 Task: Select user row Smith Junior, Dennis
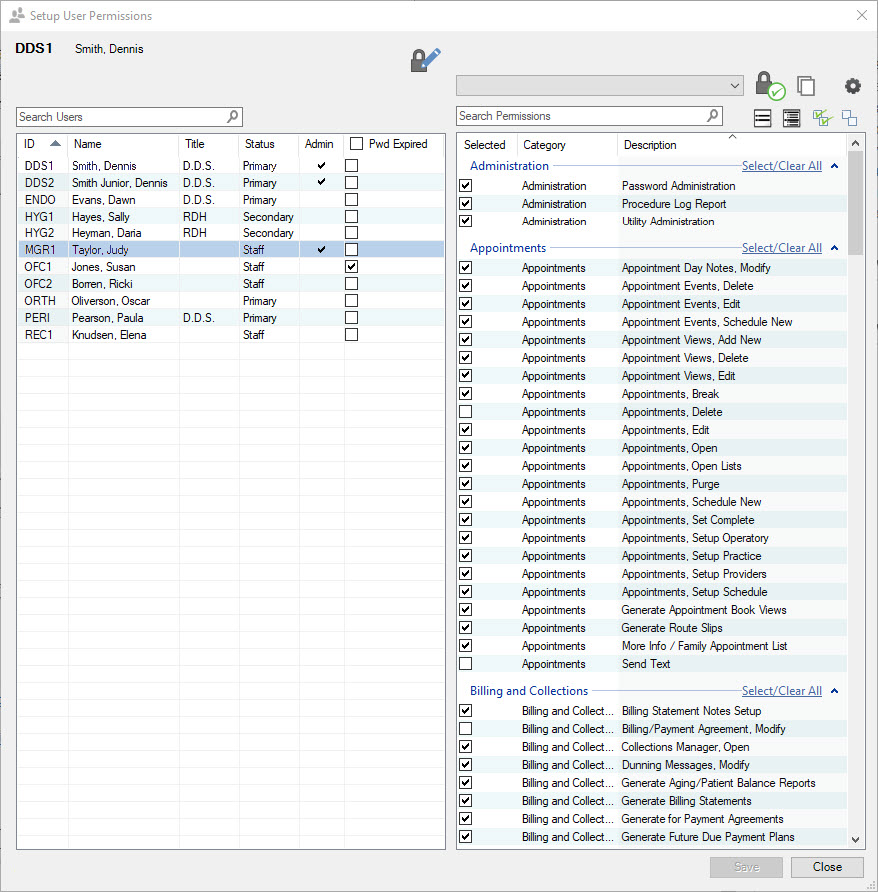[x=230, y=183]
